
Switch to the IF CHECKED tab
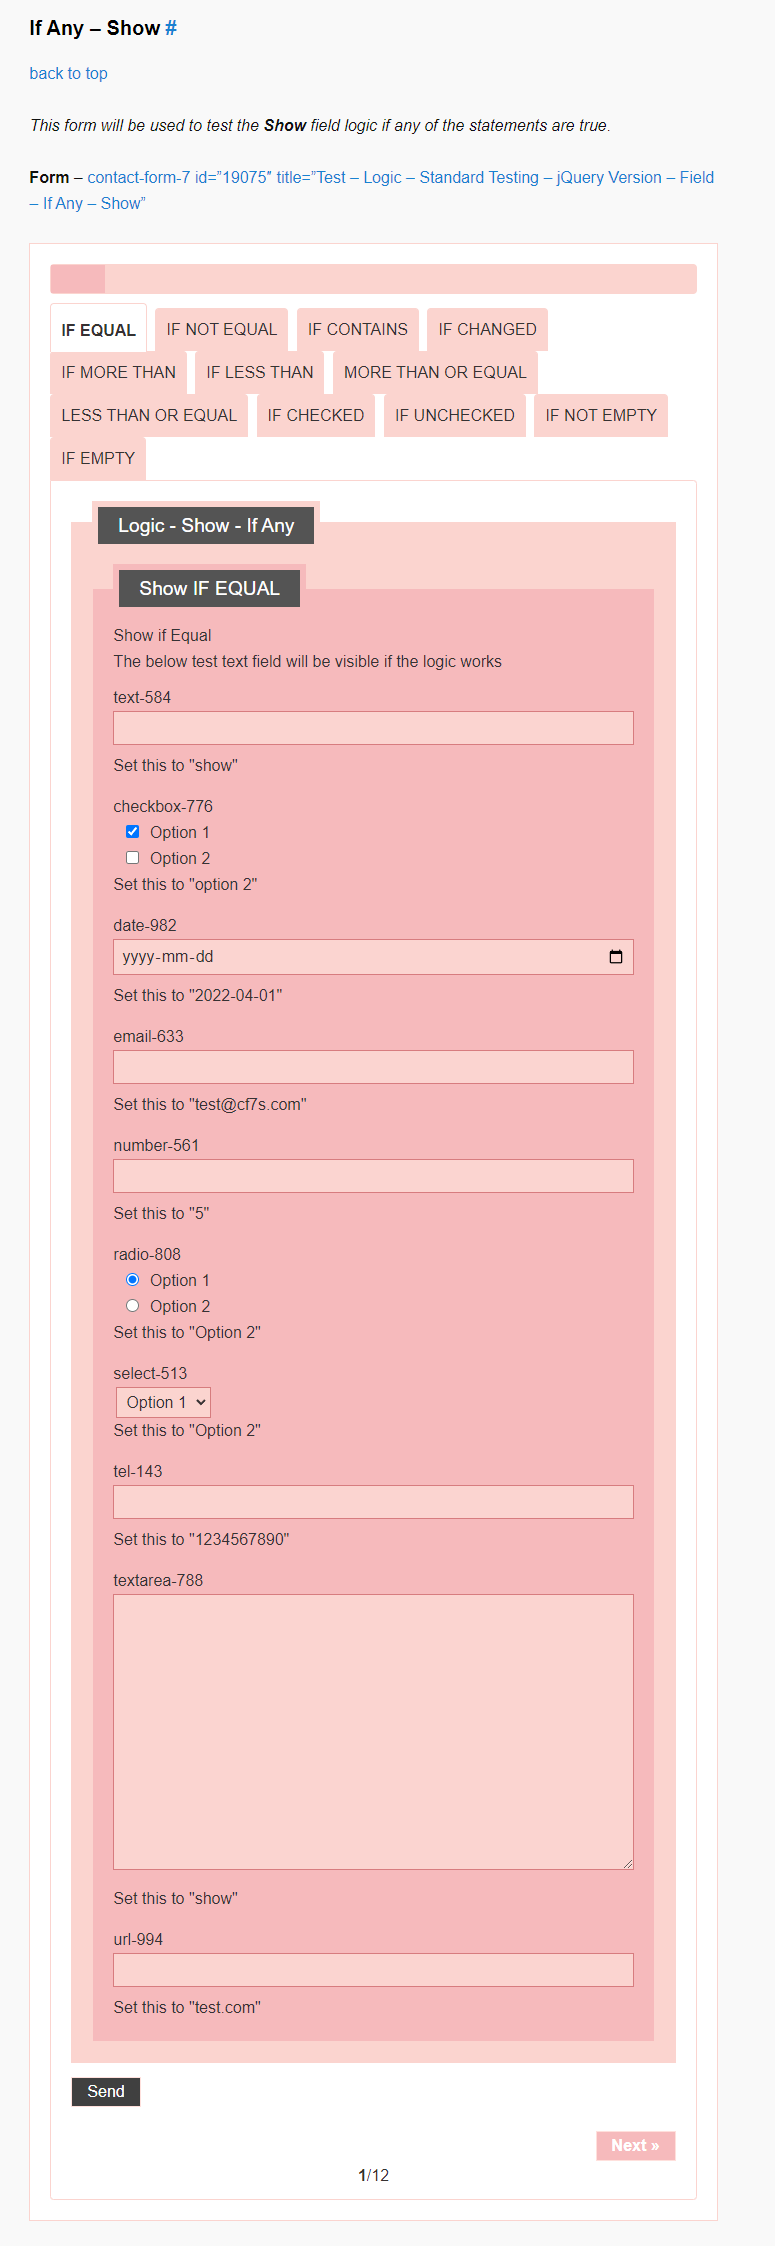(x=315, y=416)
